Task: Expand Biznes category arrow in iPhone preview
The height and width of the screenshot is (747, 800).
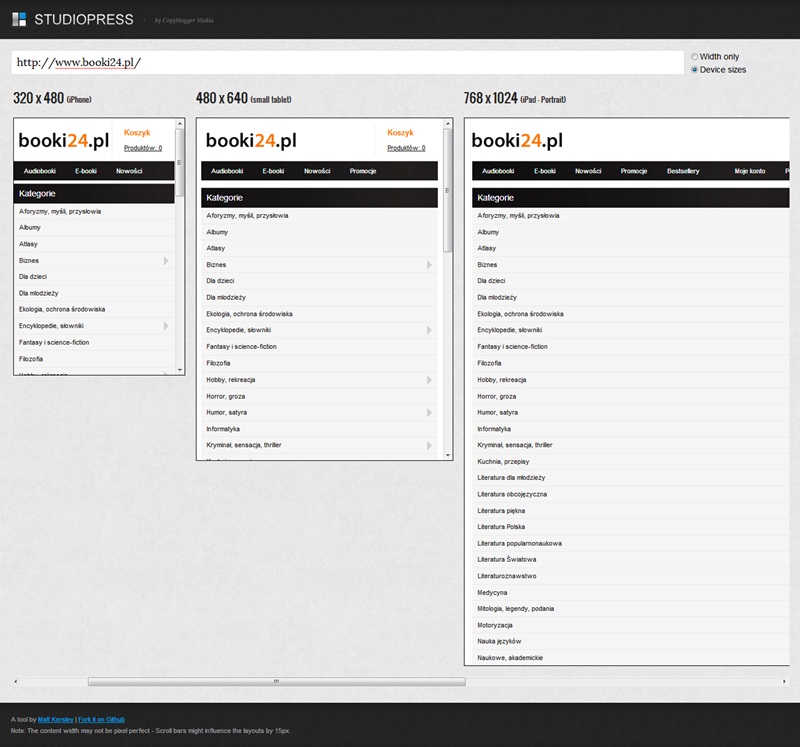Action: (x=166, y=260)
